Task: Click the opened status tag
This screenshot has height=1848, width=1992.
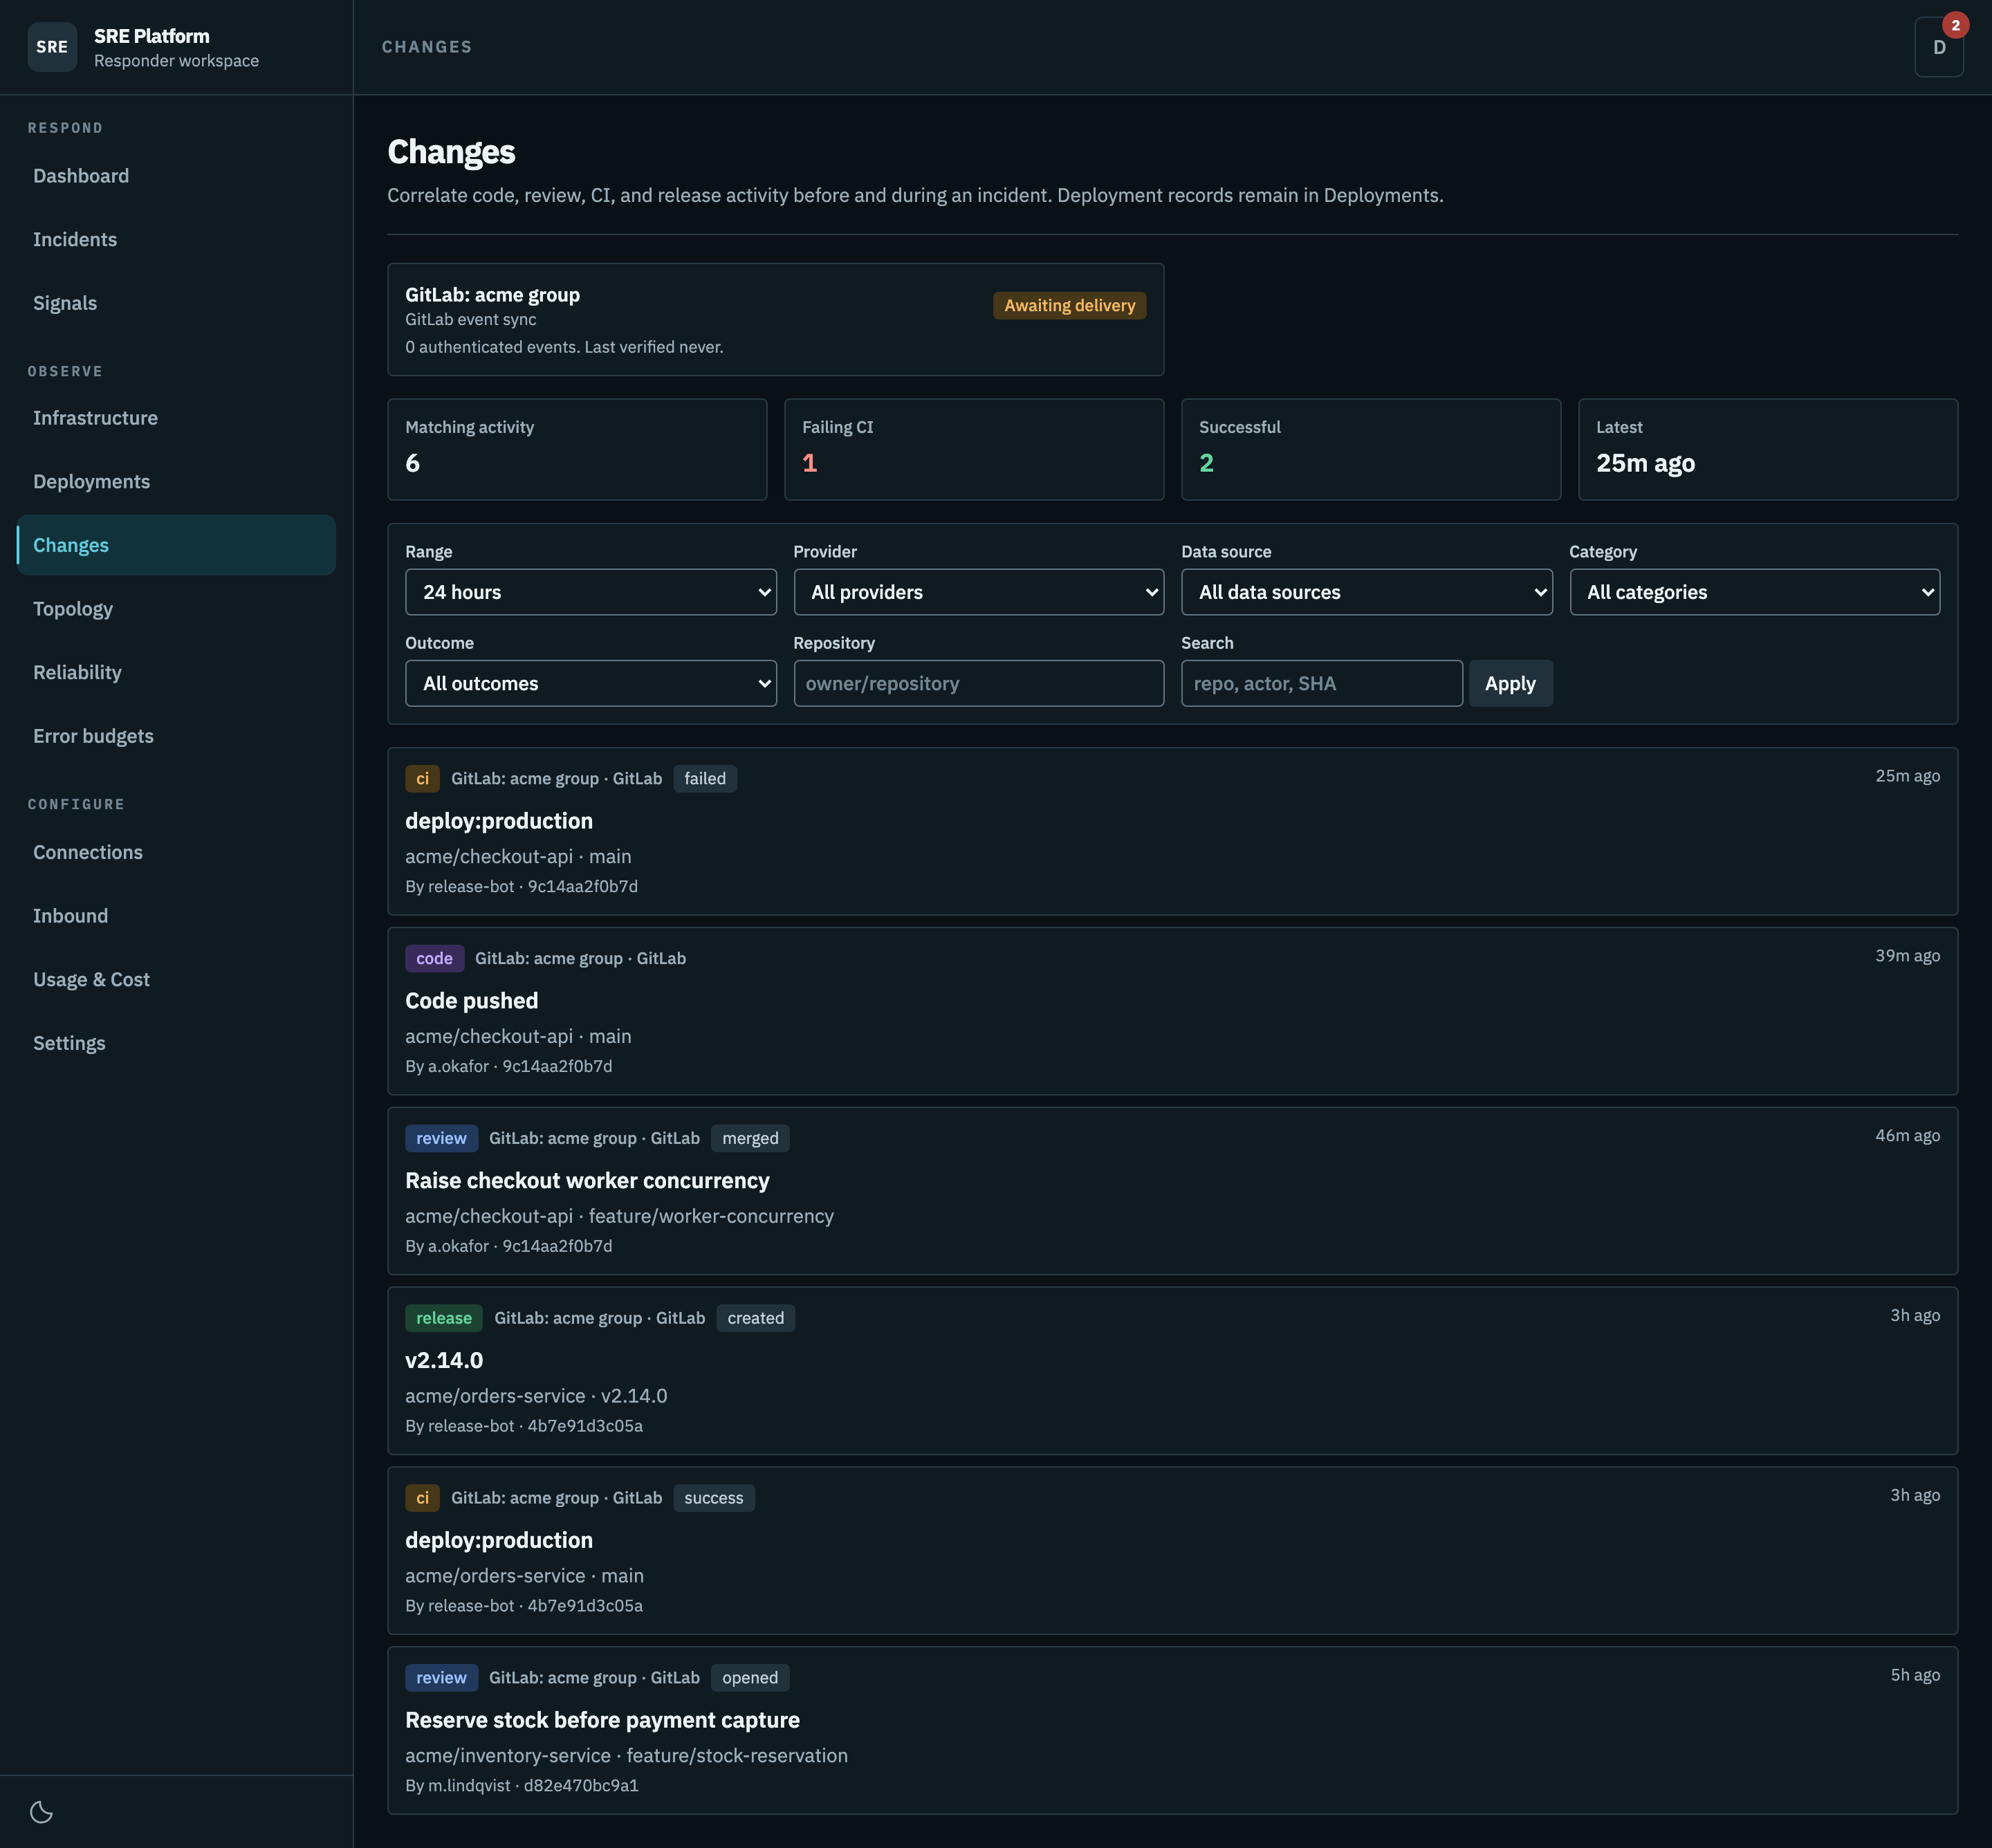Action: click(750, 1678)
